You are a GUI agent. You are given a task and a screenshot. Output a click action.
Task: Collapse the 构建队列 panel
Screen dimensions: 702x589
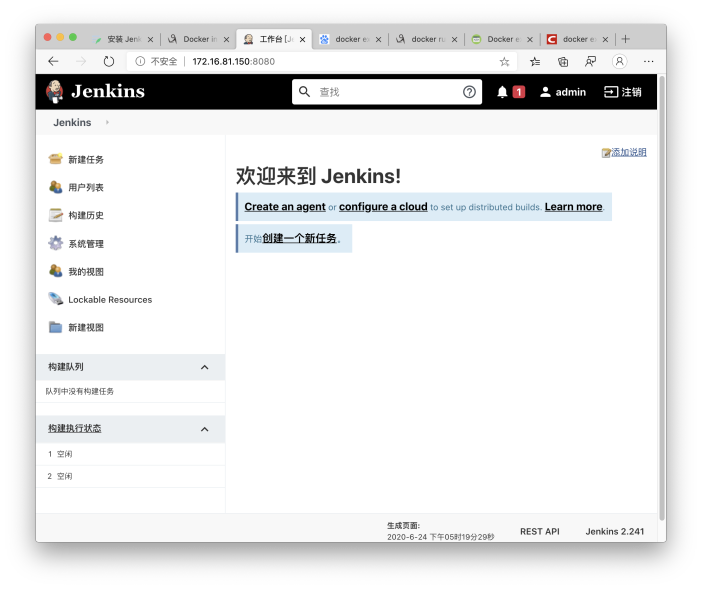click(x=205, y=367)
